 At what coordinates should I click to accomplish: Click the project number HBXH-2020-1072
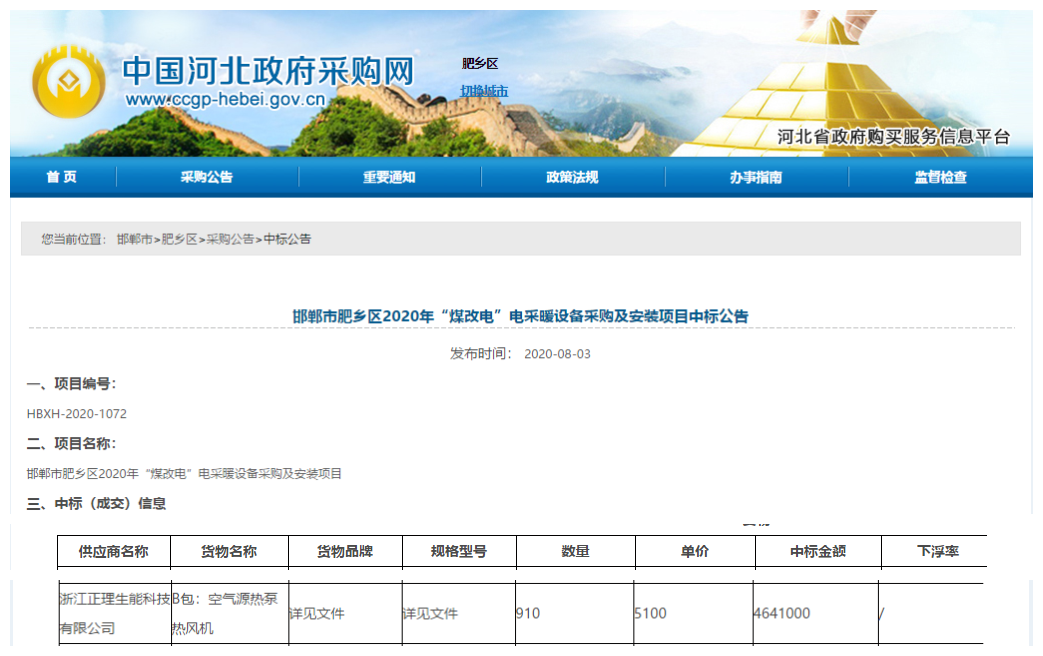pyautogui.click(x=77, y=413)
